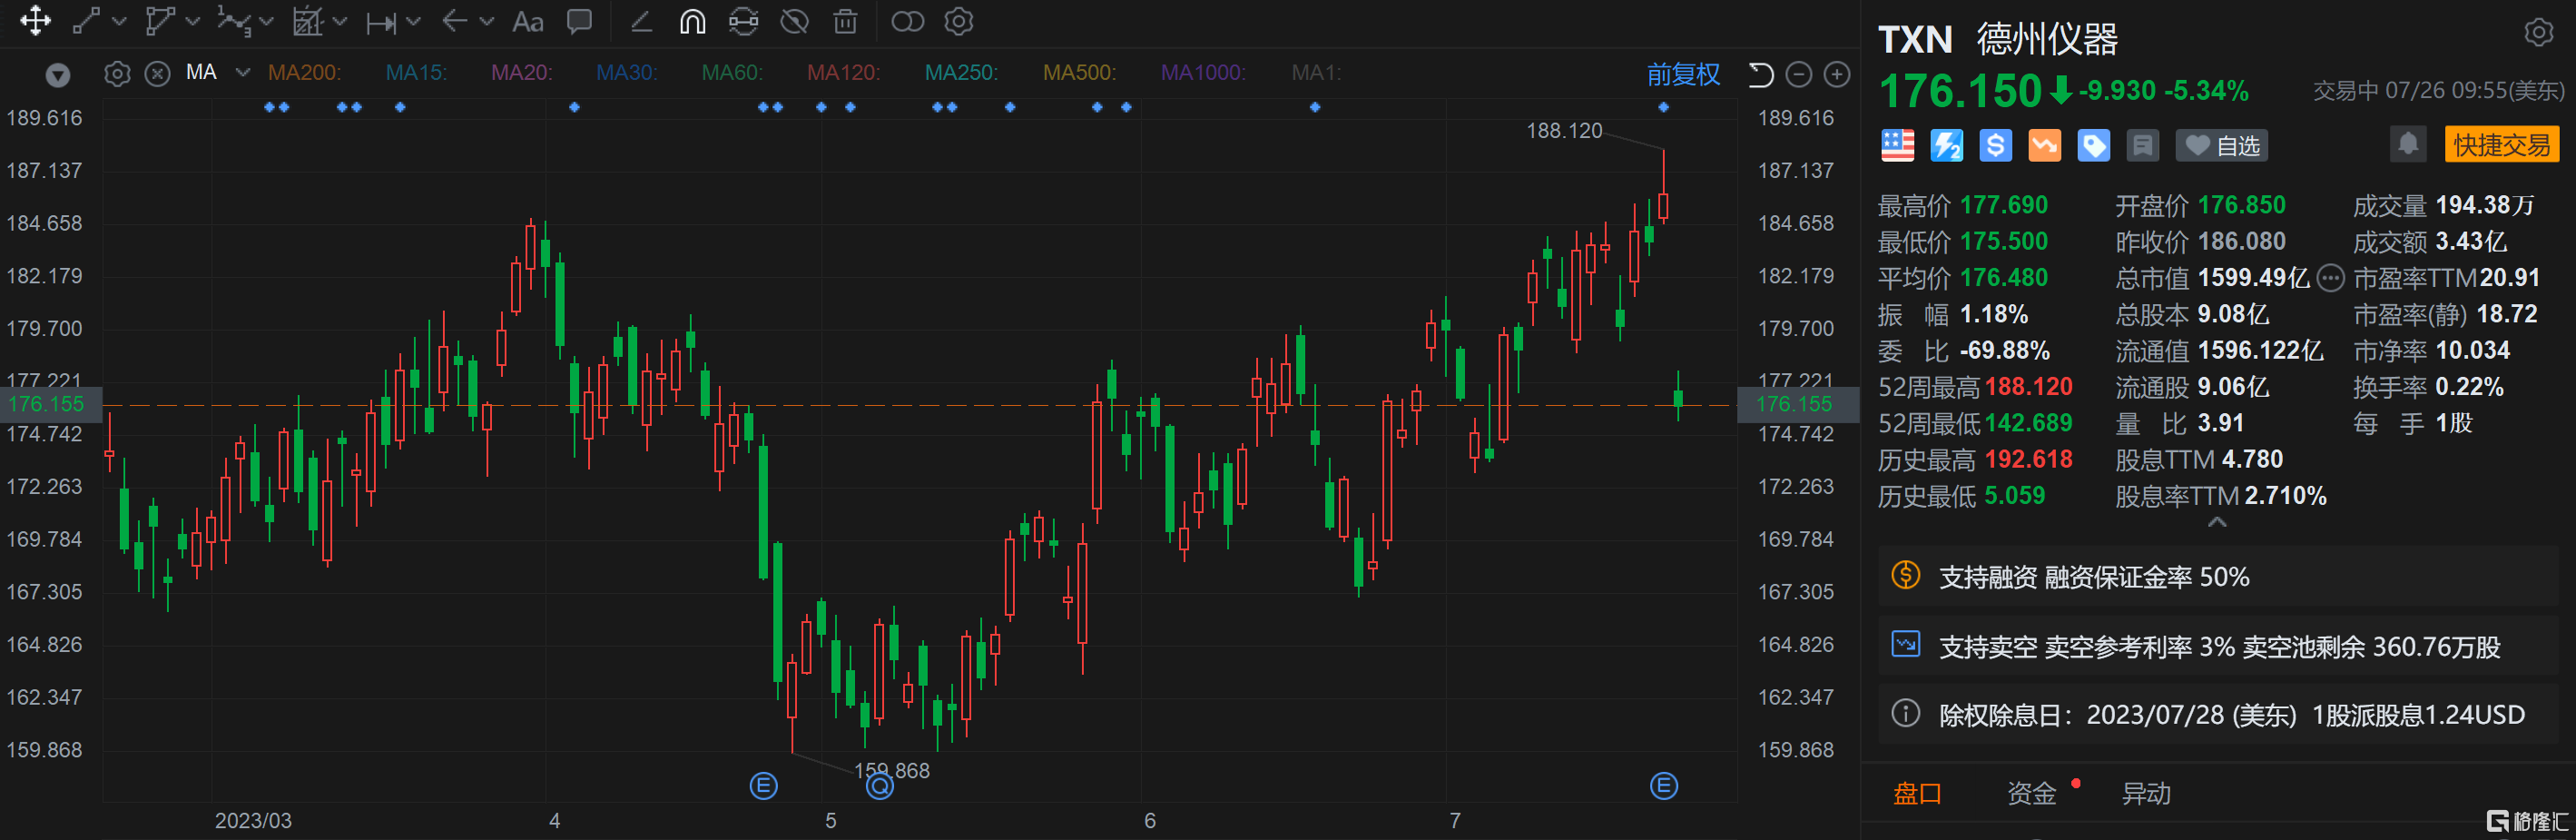
Task: Click the US flag market icon
Action: [x=1897, y=145]
